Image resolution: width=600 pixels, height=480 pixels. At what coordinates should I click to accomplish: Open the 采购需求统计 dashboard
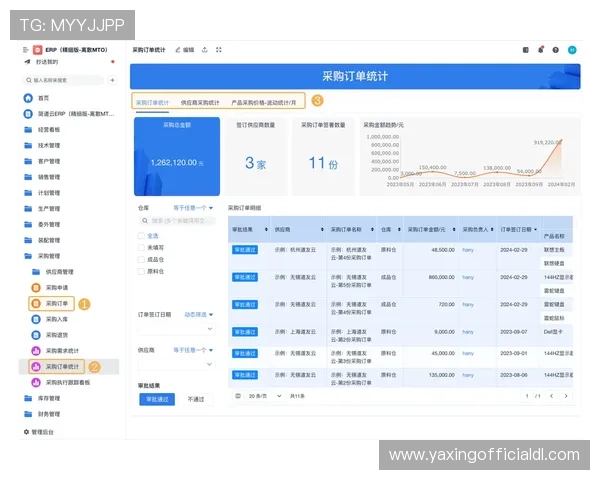tap(55, 351)
